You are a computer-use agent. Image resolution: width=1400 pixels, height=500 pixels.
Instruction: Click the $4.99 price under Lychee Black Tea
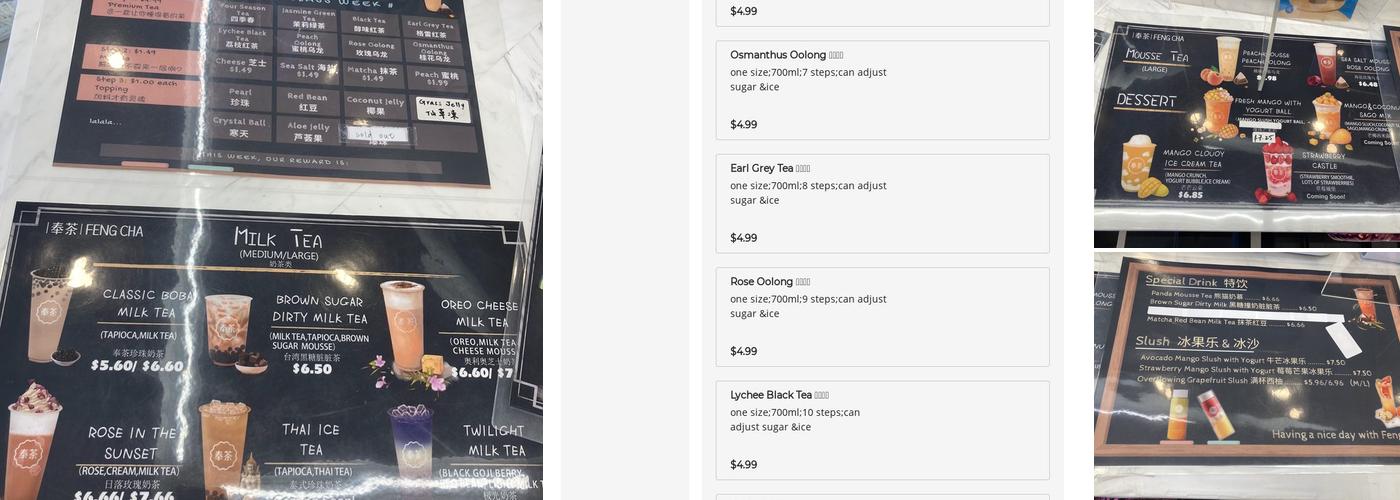point(743,465)
